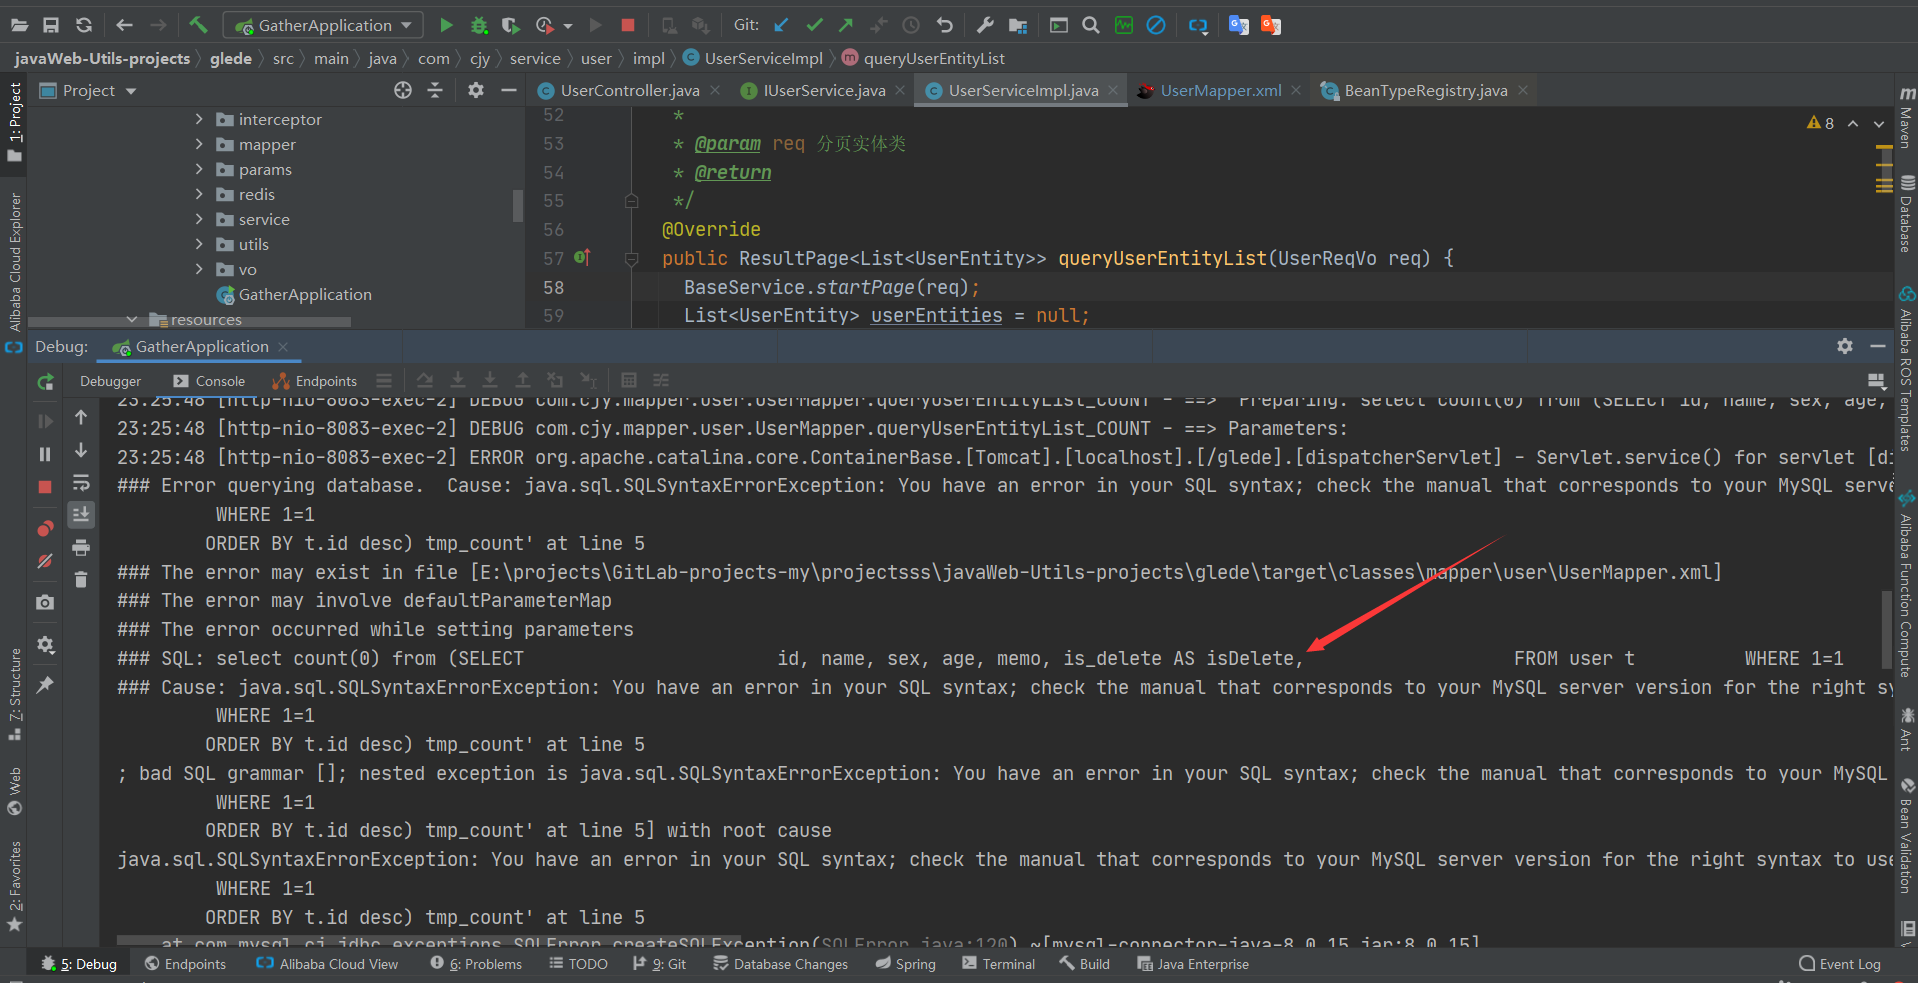
Task: Switch to IUserService.java tab
Action: (x=824, y=90)
